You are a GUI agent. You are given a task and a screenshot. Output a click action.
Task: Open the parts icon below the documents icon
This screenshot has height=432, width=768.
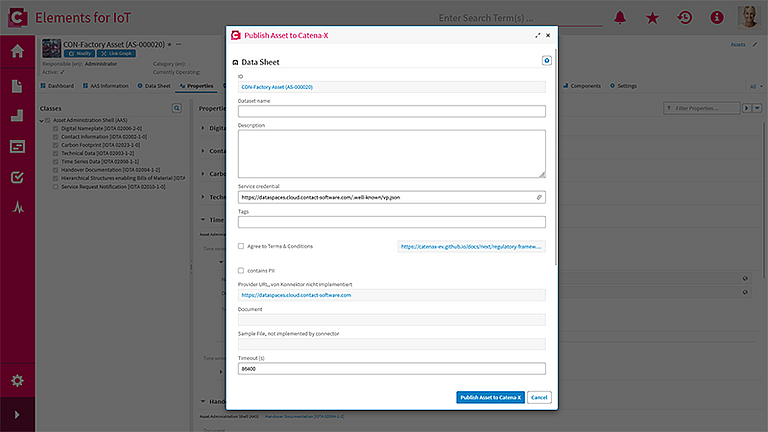coord(17,116)
